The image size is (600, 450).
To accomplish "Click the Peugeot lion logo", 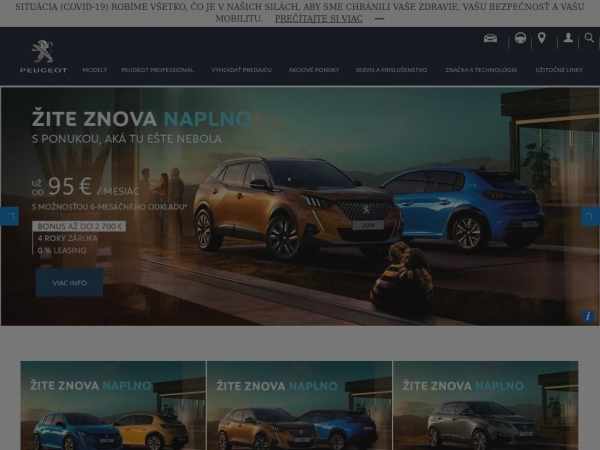I will (x=43, y=56).
